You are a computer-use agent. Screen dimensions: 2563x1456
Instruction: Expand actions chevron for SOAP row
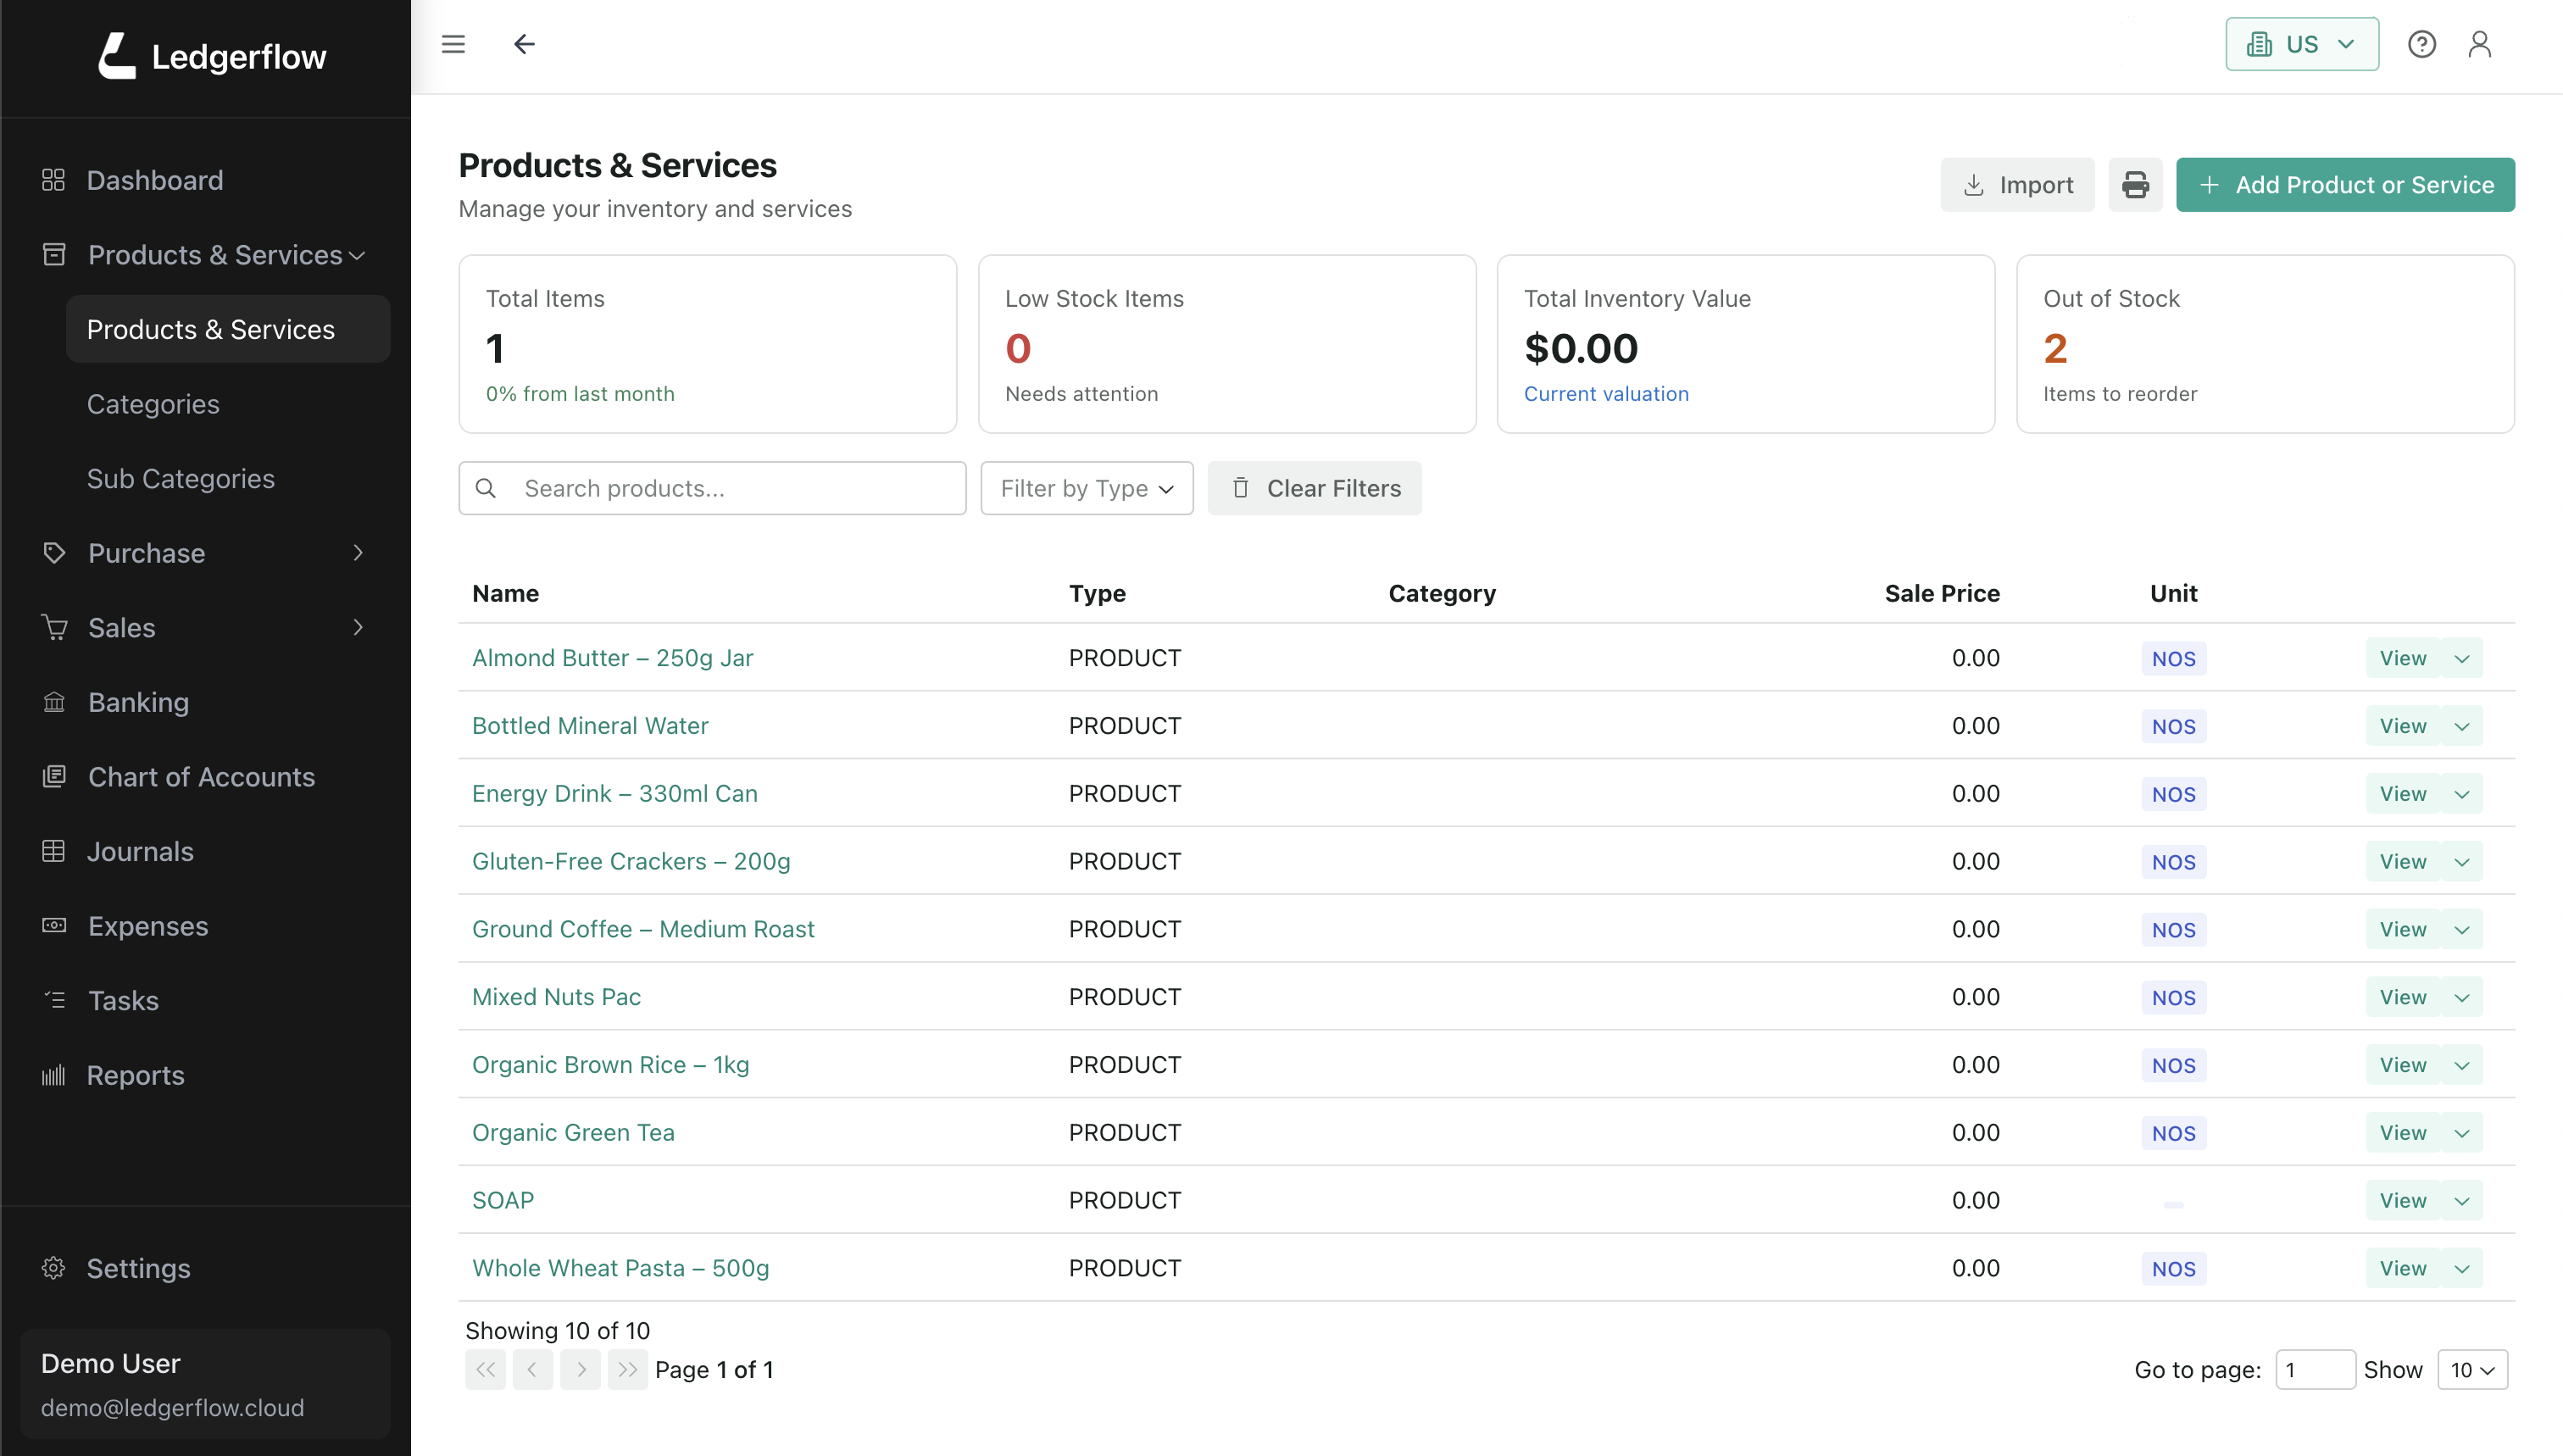[2462, 1201]
